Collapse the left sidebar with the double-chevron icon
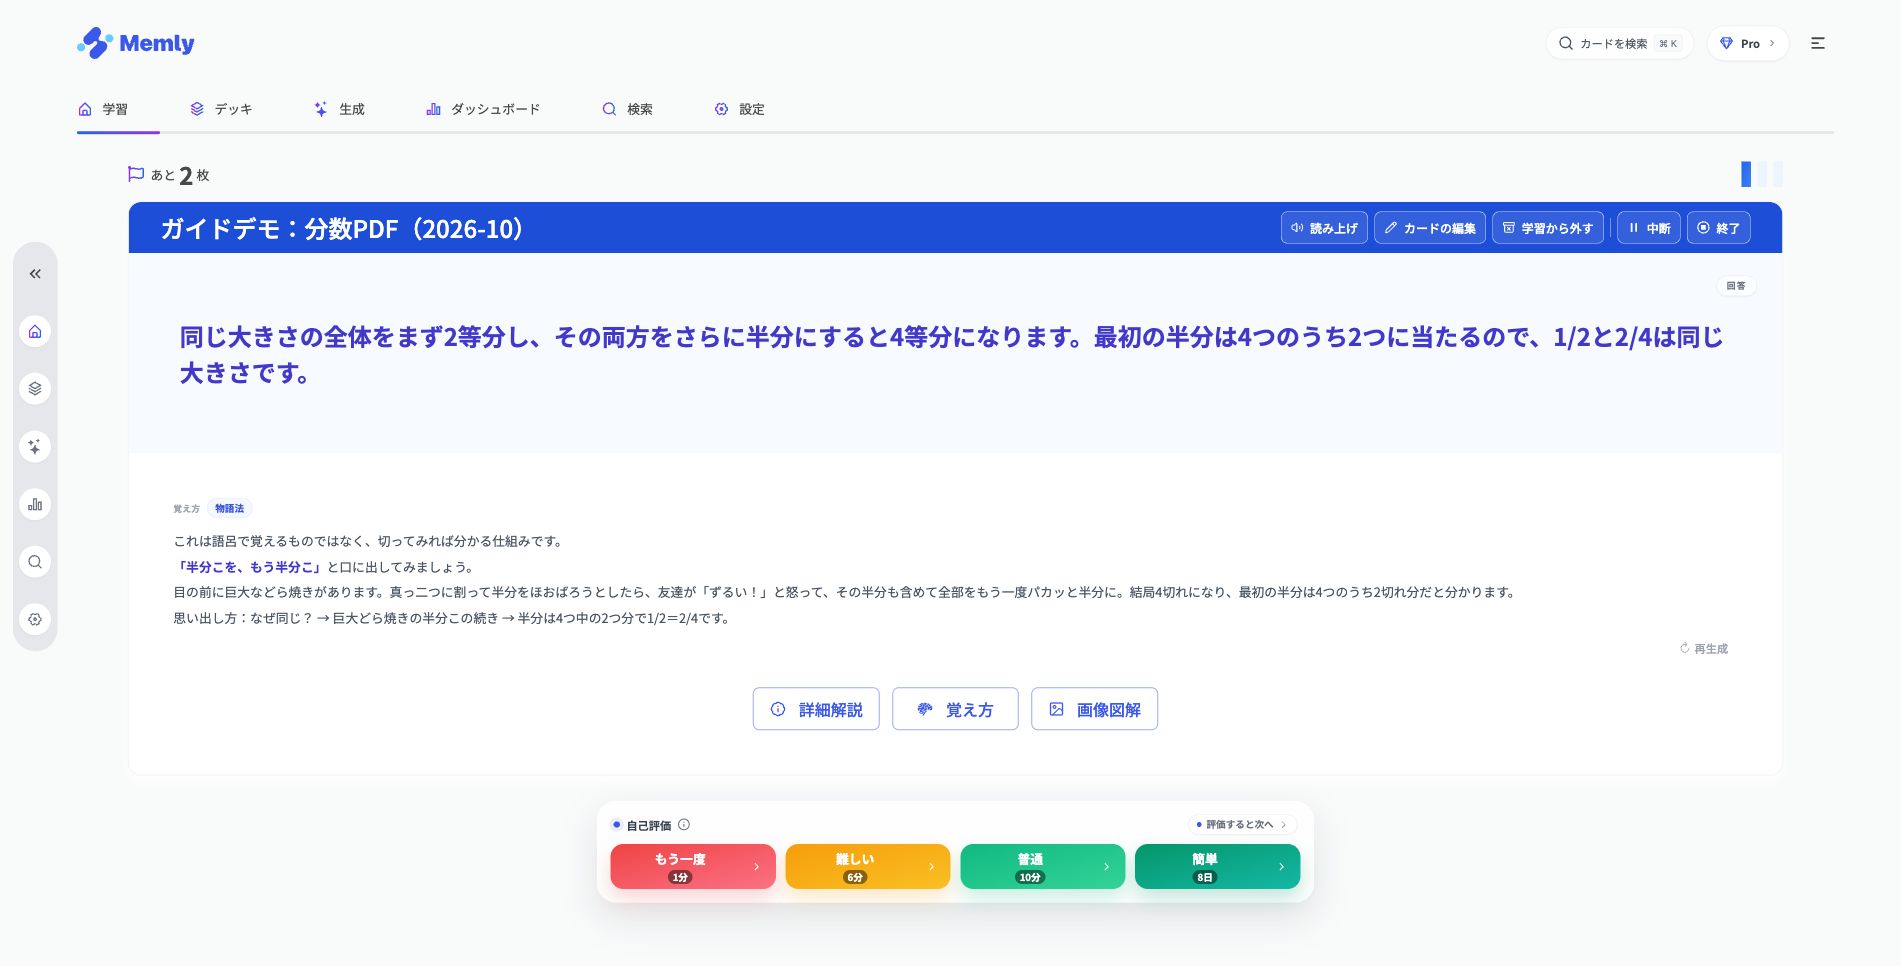The height and width of the screenshot is (966, 1901). [35, 274]
